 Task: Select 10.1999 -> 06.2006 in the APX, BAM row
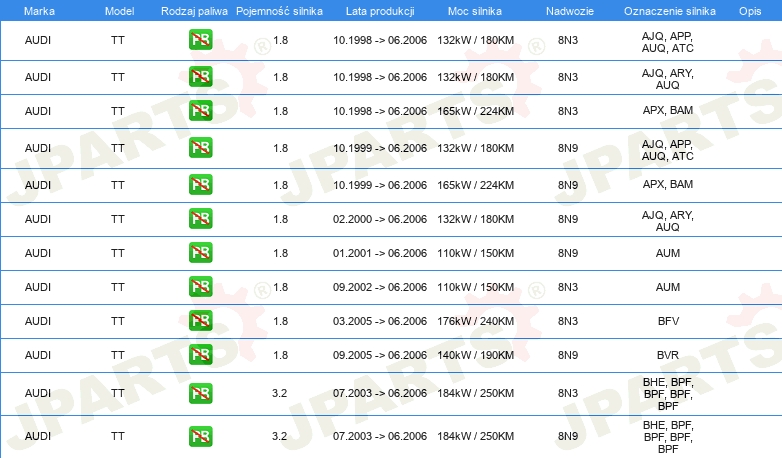pyautogui.click(x=380, y=185)
